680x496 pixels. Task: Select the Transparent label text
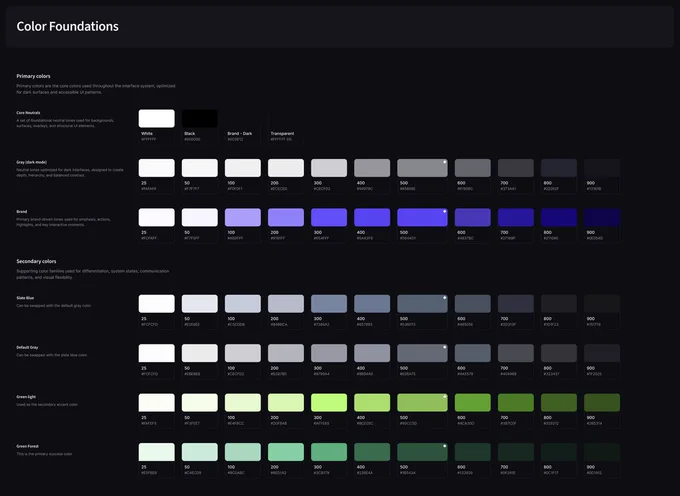(x=282, y=134)
